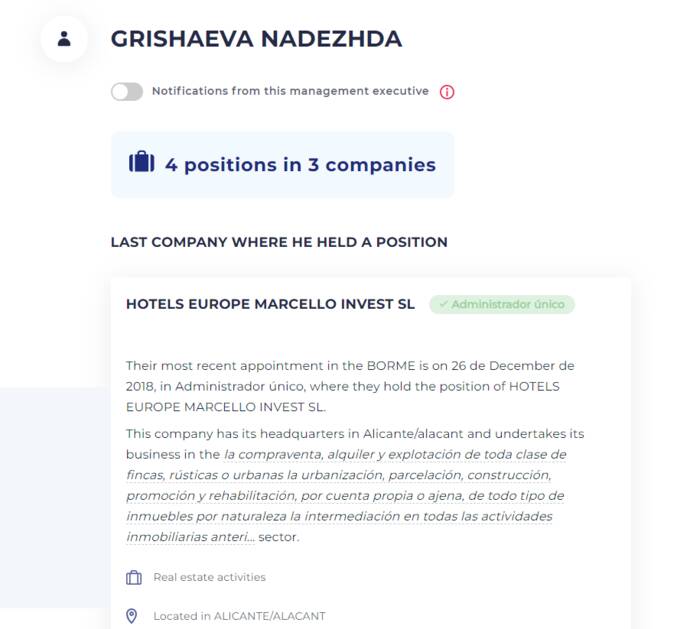Image resolution: width=680 pixels, height=629 pixels.
Task: Click the profile avatar icon
Action: pos(64,39)
